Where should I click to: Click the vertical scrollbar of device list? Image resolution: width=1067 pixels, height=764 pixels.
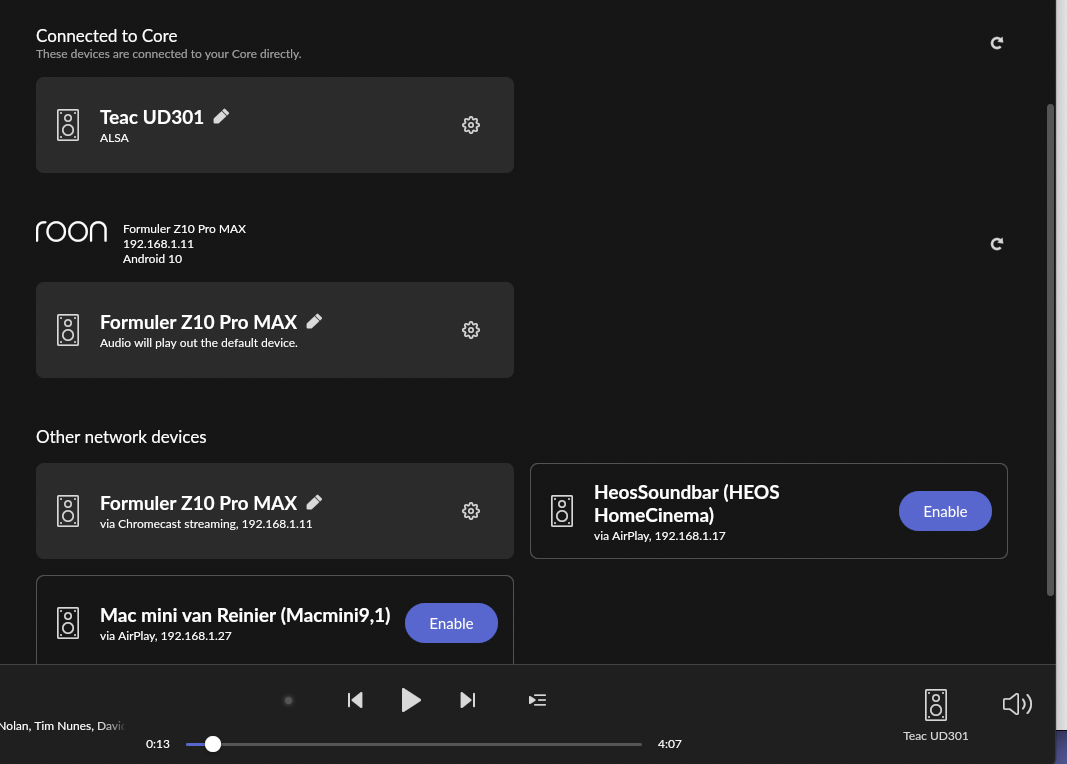tap(1050, 350)
